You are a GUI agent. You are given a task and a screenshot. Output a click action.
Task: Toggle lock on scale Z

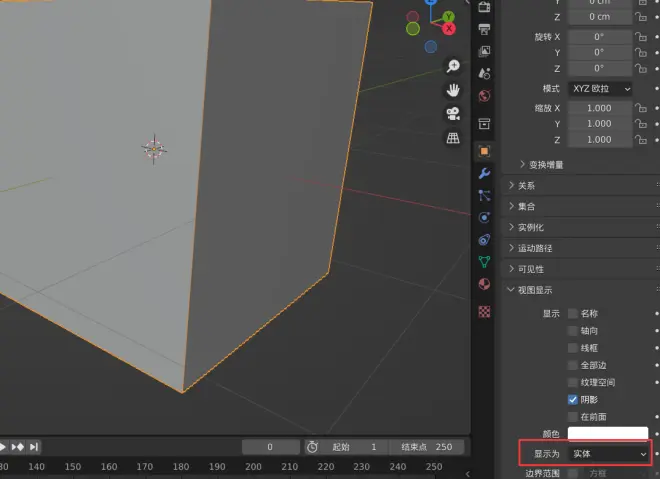pos(641,139)
